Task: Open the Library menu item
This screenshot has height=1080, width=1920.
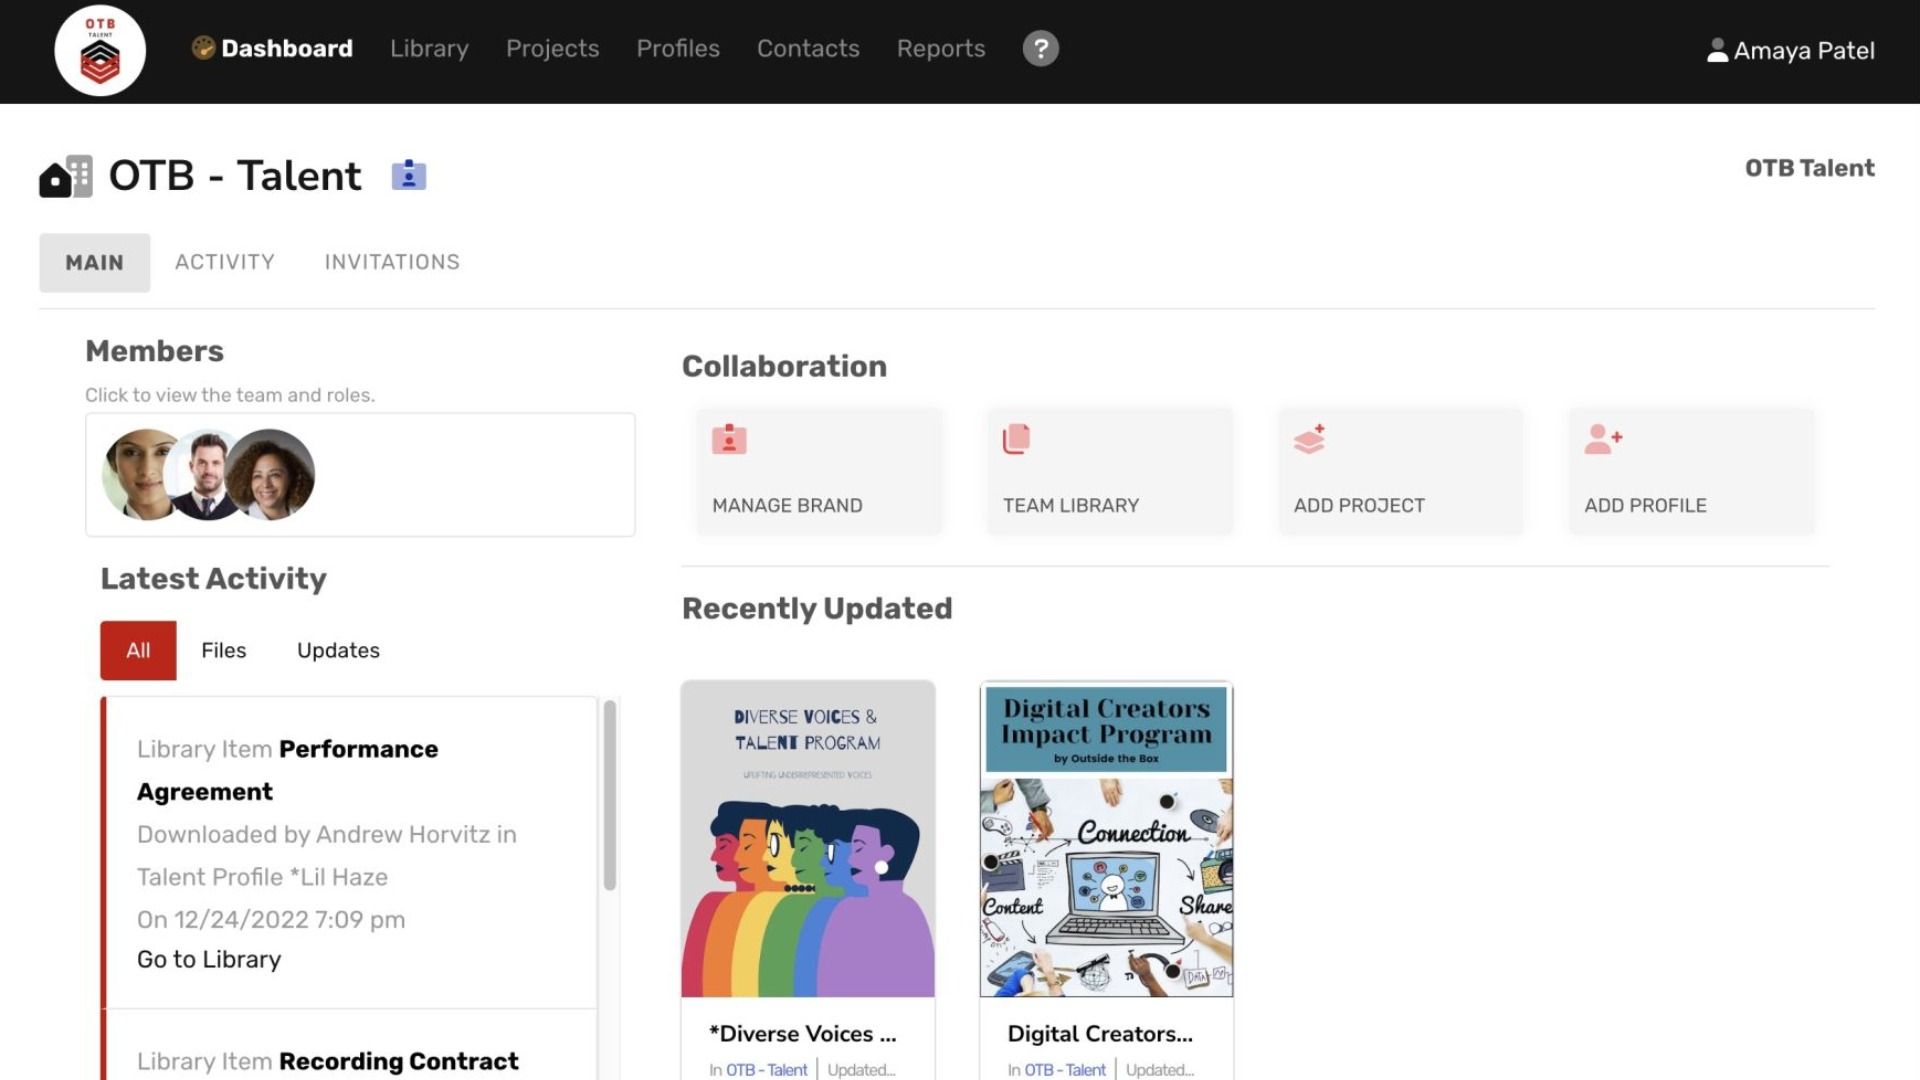Action: point(429,48)
